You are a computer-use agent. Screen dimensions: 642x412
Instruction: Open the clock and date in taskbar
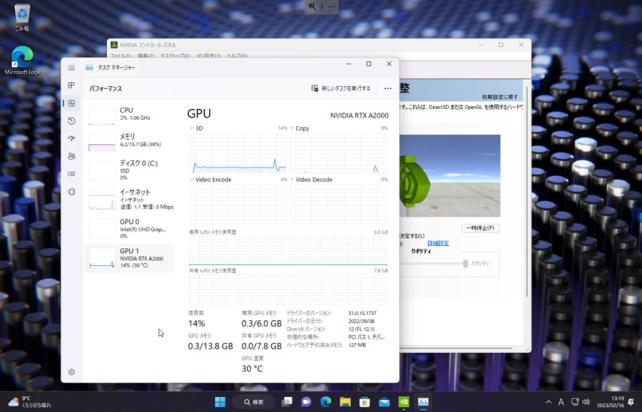pyautogui.click(x=610, y=402)
